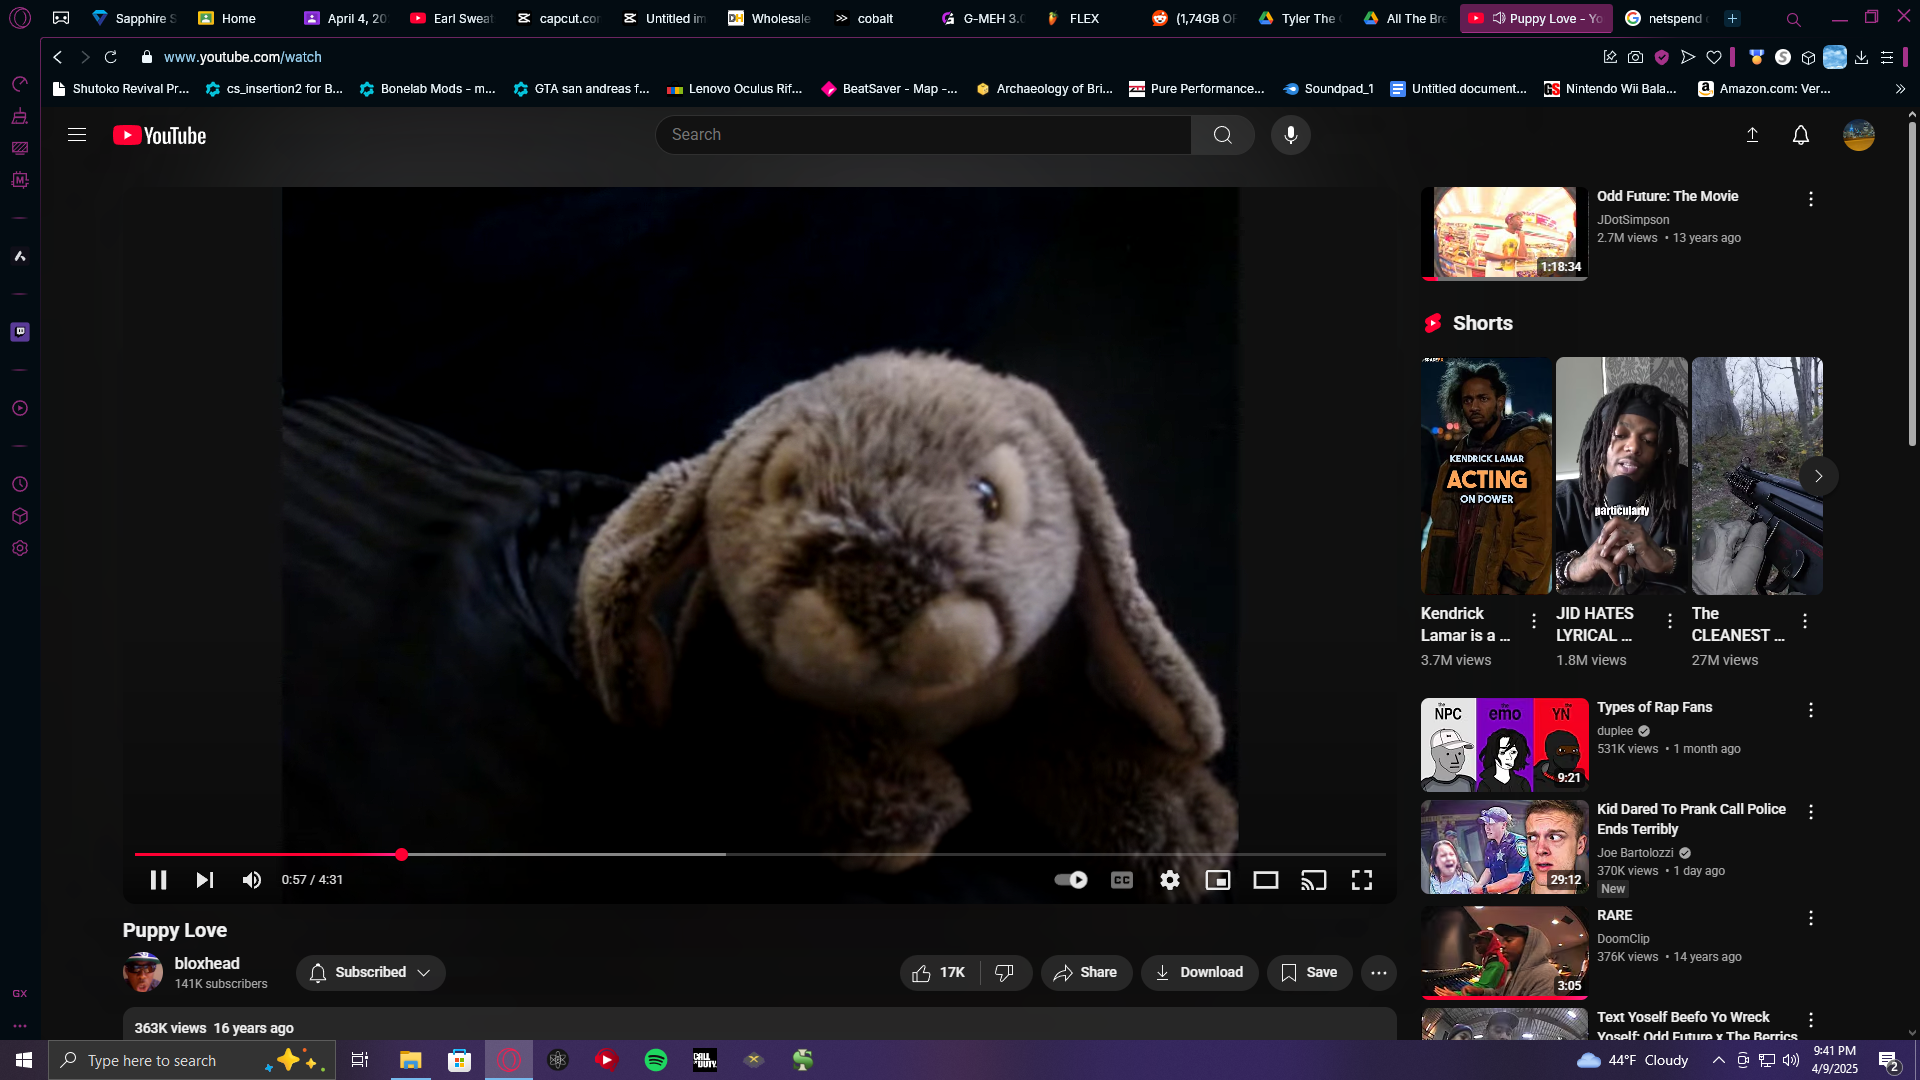Pause the Puppy Love video
The width and height of the screenshot is (1920, 1080).
pyautogui.click(x=158, y=880)
